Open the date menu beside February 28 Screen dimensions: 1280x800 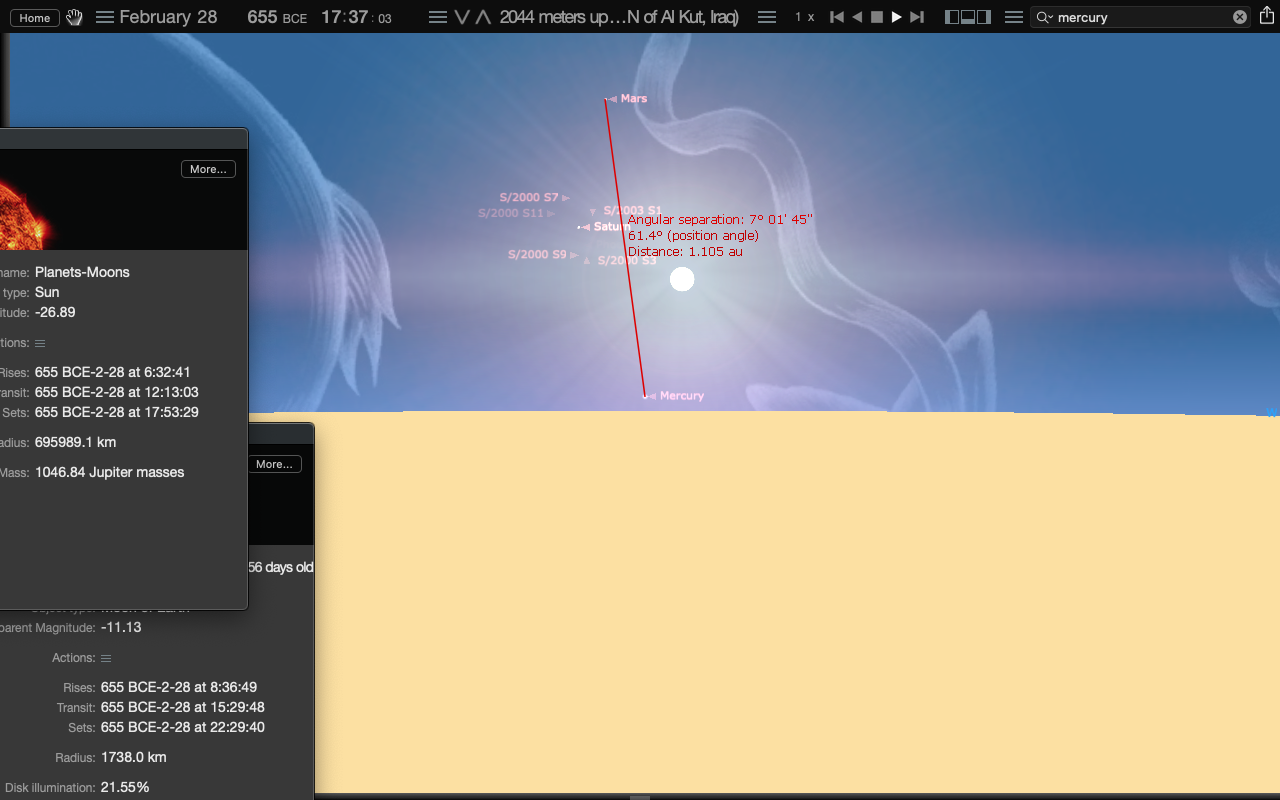[105, 17]
